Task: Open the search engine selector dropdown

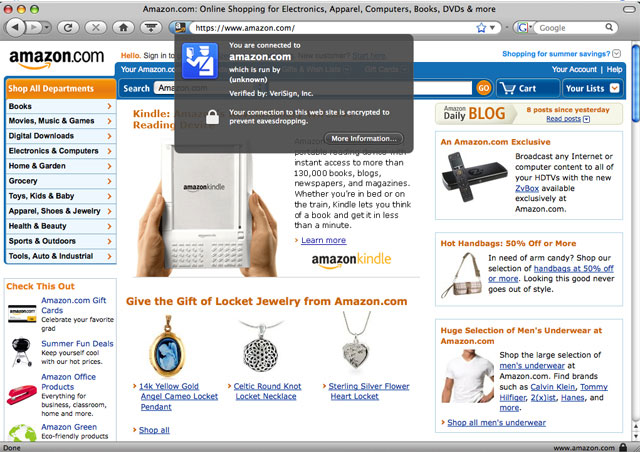Action: [x=524, y=28]
